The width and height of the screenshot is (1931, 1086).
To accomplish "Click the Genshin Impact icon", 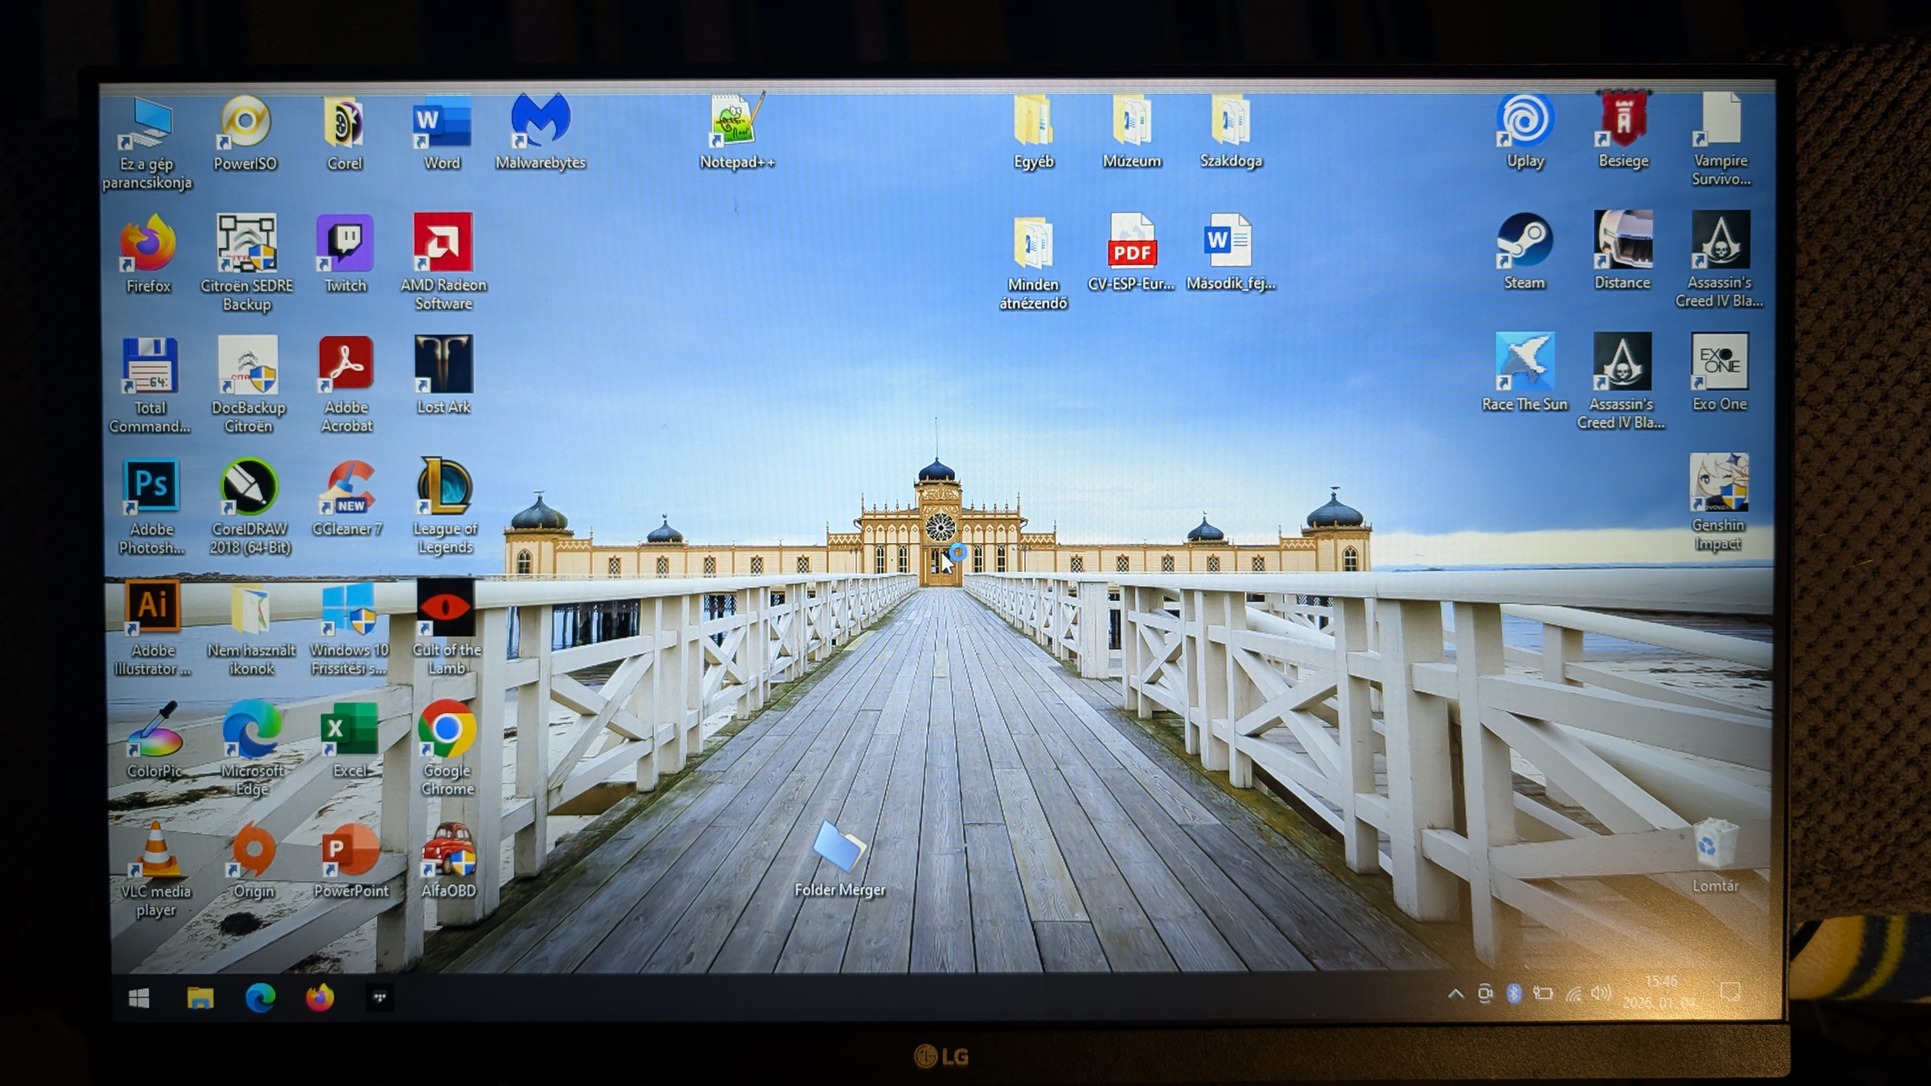I will pyautogui.click(x=1718, y=485).
